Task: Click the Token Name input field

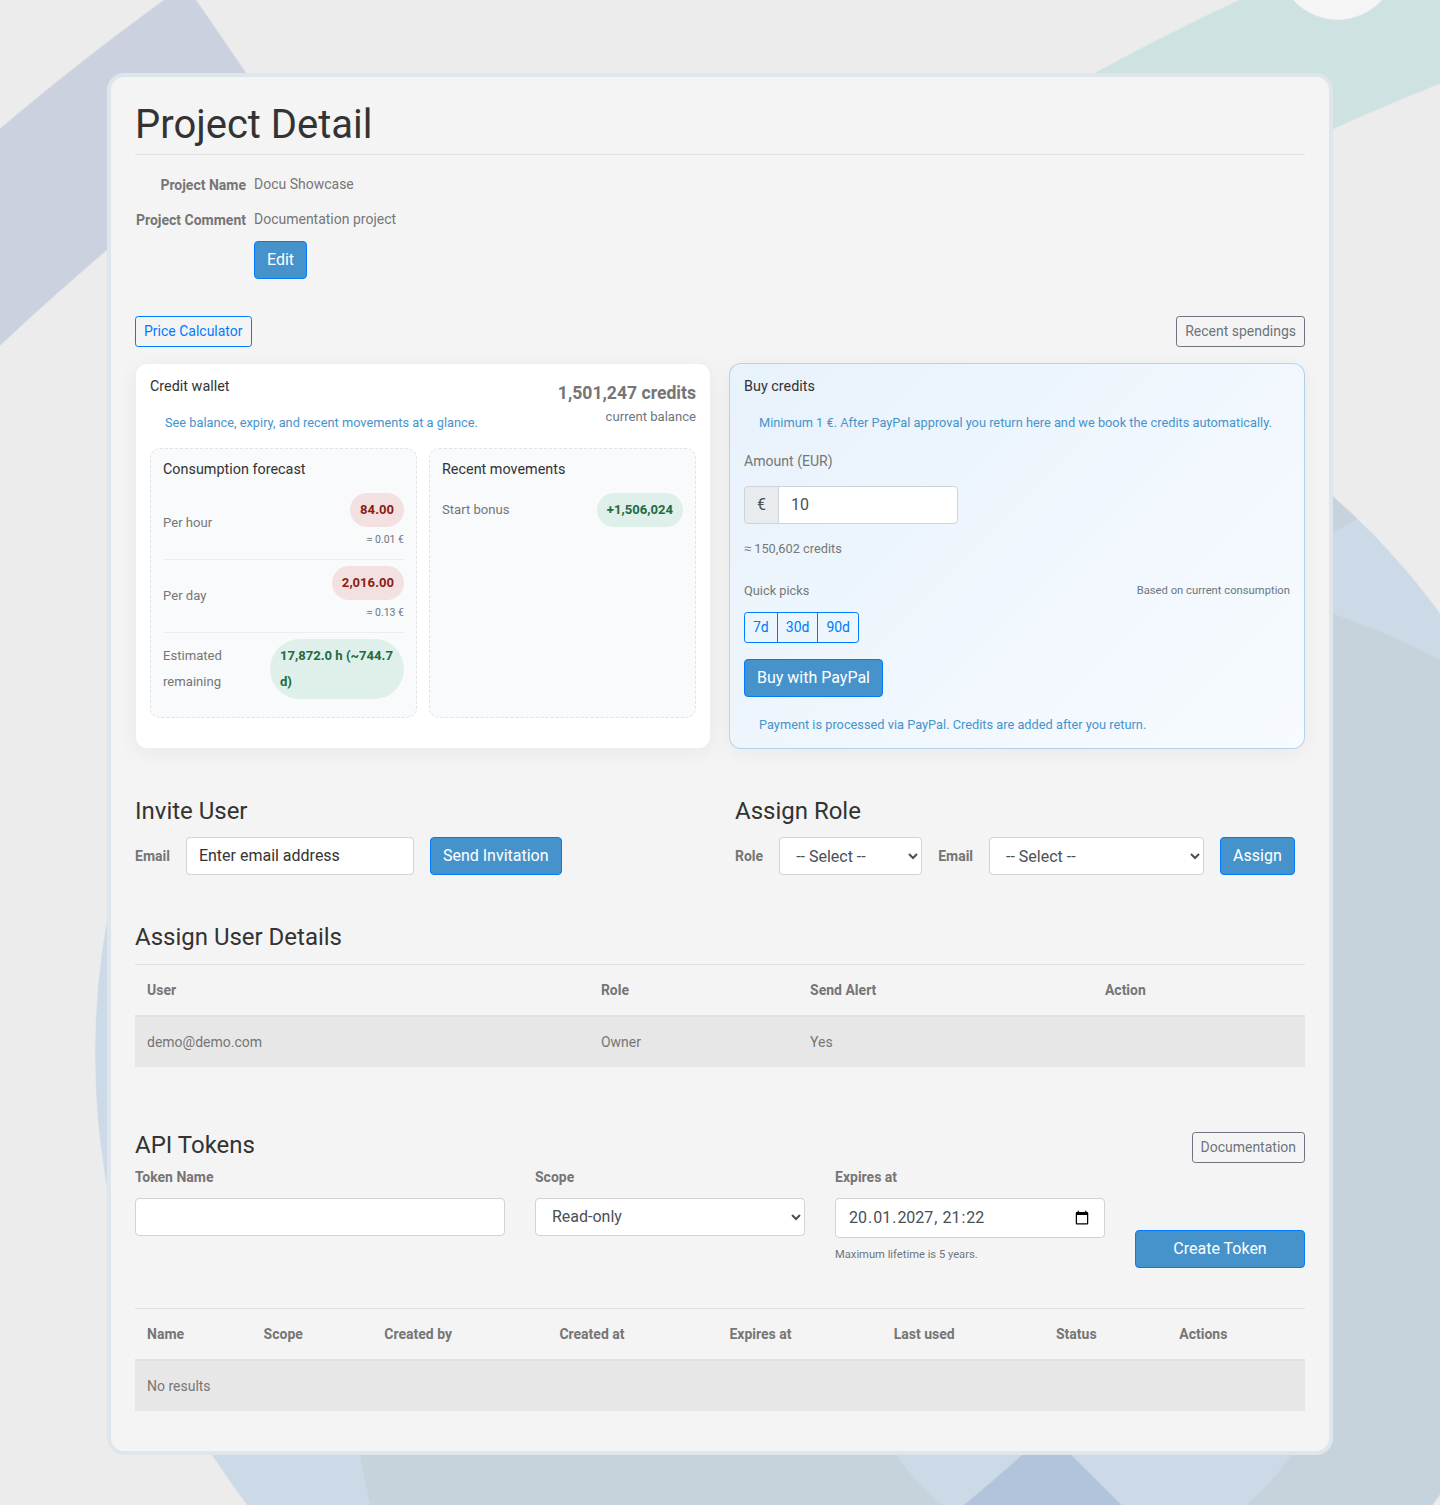Action: tap(320, 1217)
